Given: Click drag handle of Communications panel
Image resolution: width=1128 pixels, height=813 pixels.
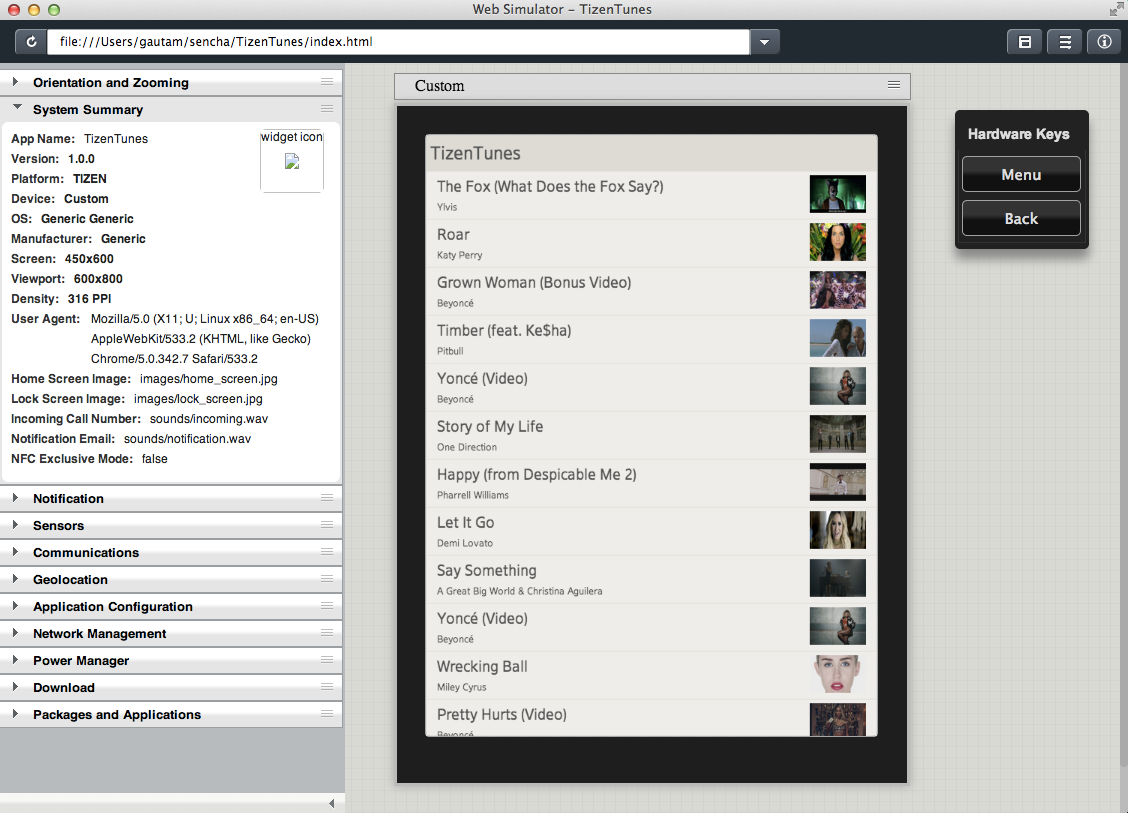Looking at the screenshot, I should tap(327, 551).
